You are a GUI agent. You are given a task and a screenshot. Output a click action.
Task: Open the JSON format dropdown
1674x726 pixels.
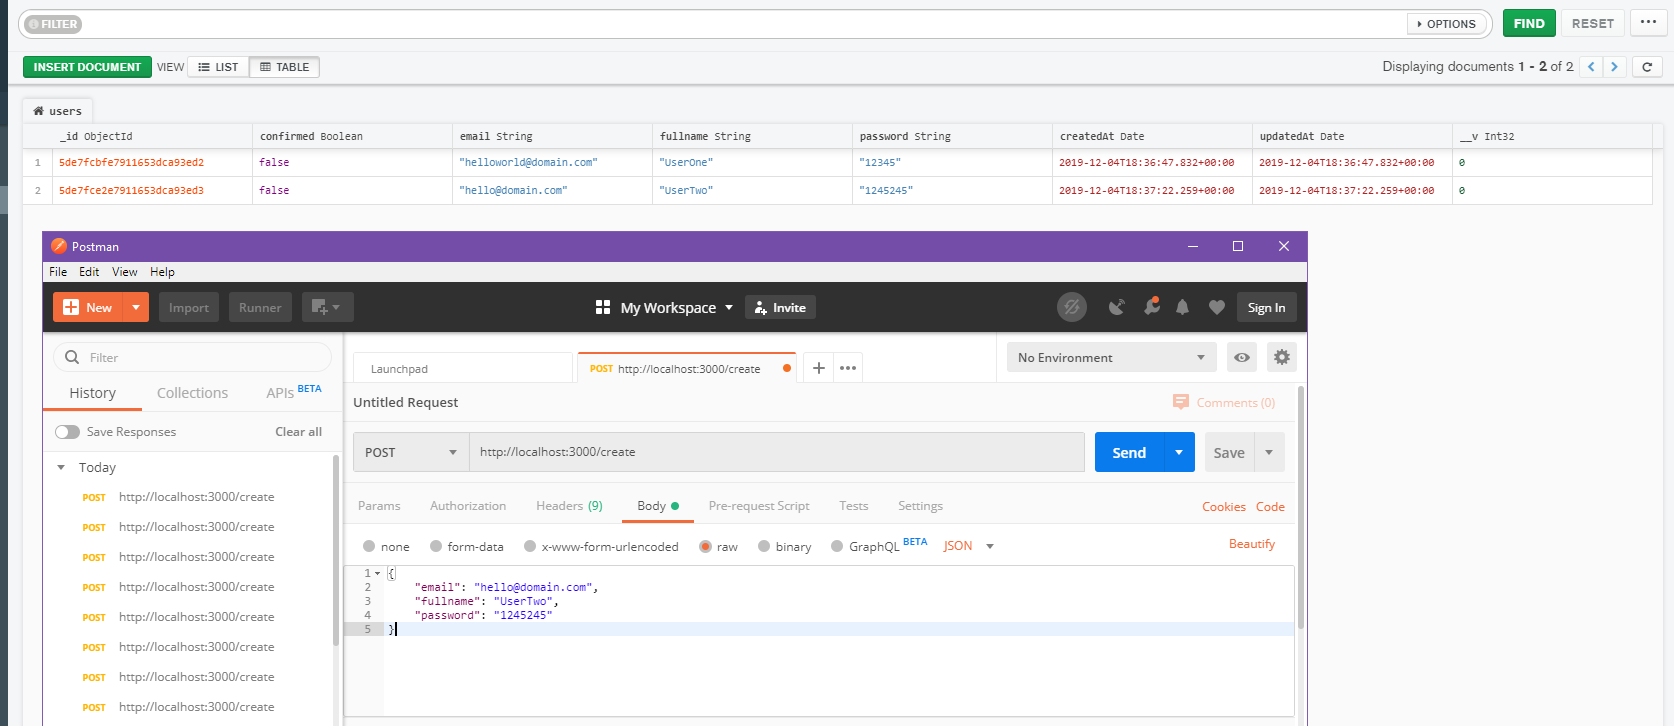pos(968,546)
